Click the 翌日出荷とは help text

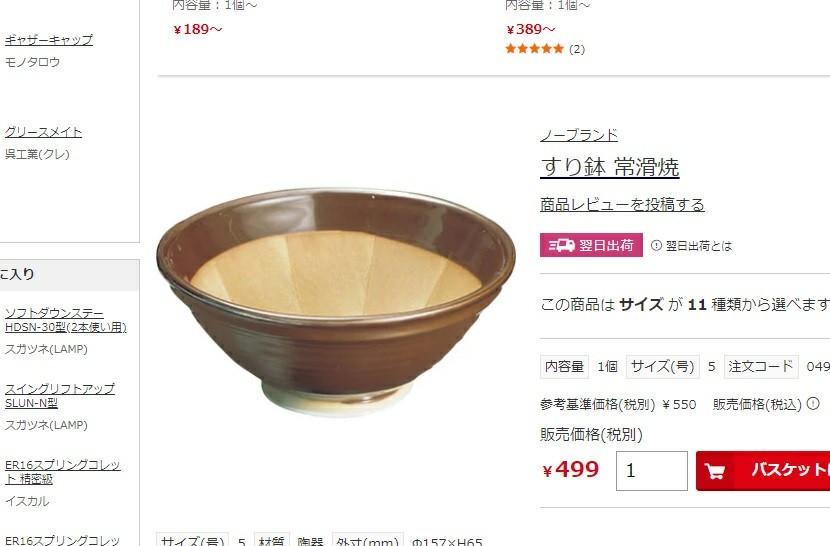[x=699, y=246]
